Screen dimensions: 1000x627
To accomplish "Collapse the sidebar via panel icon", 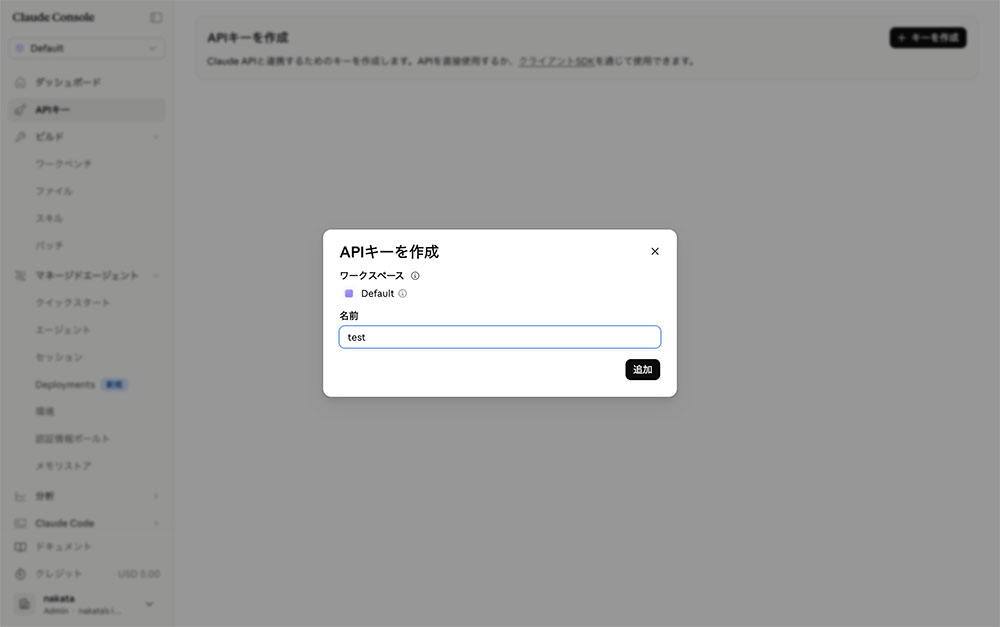I will click(156, 17).
